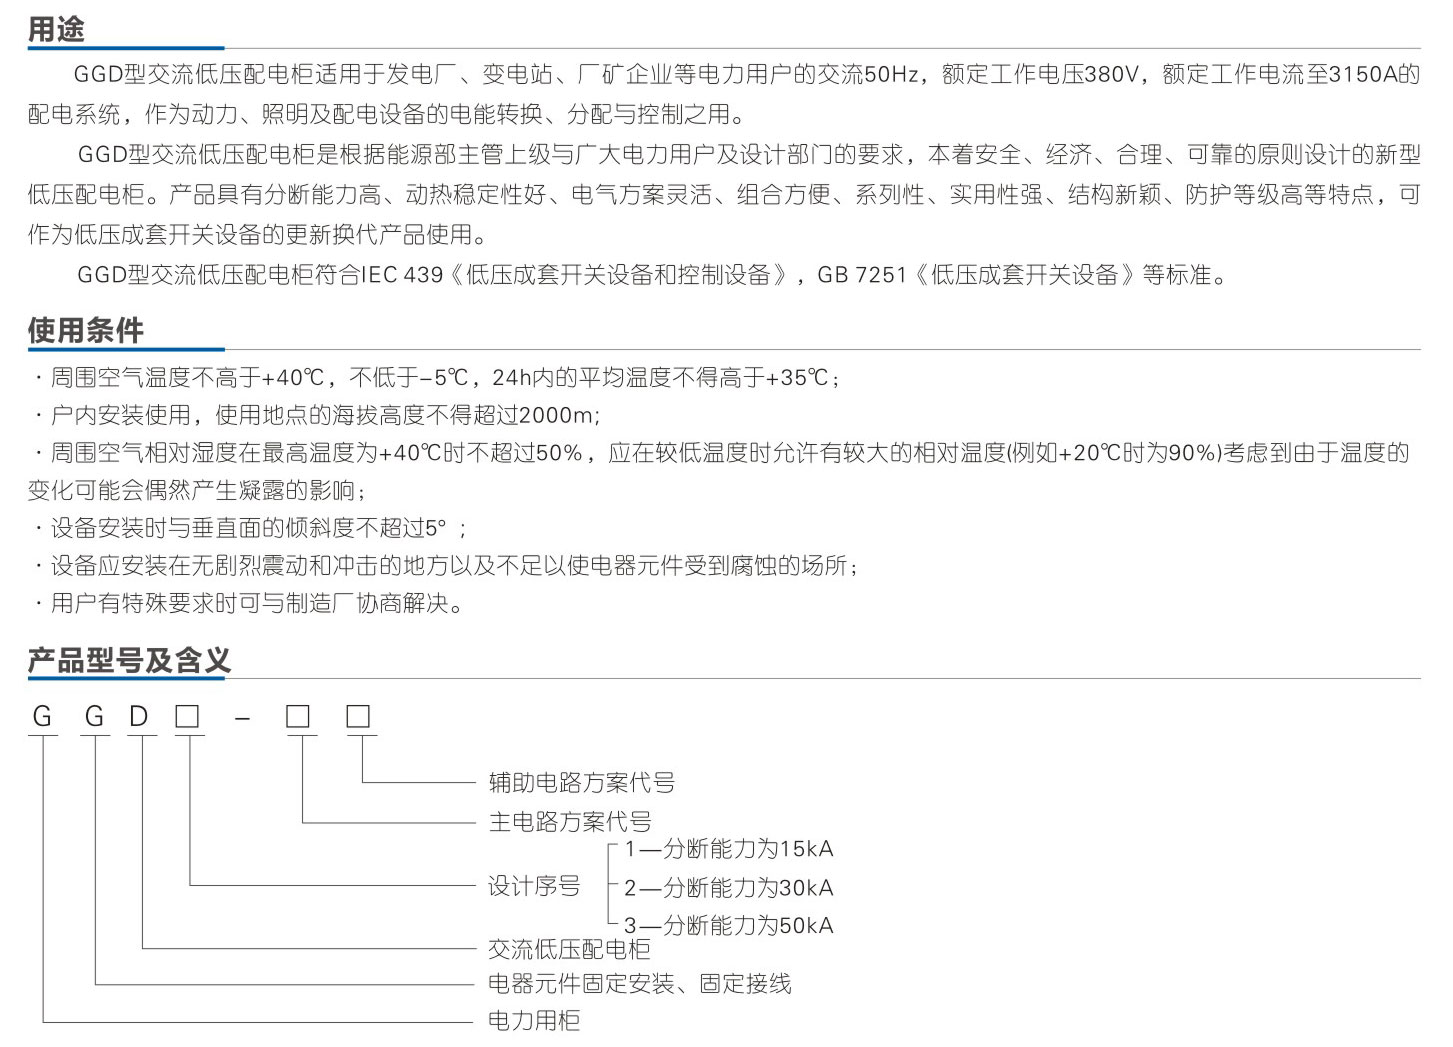Select text 2—分断能力为30kA

click(729, 887)
